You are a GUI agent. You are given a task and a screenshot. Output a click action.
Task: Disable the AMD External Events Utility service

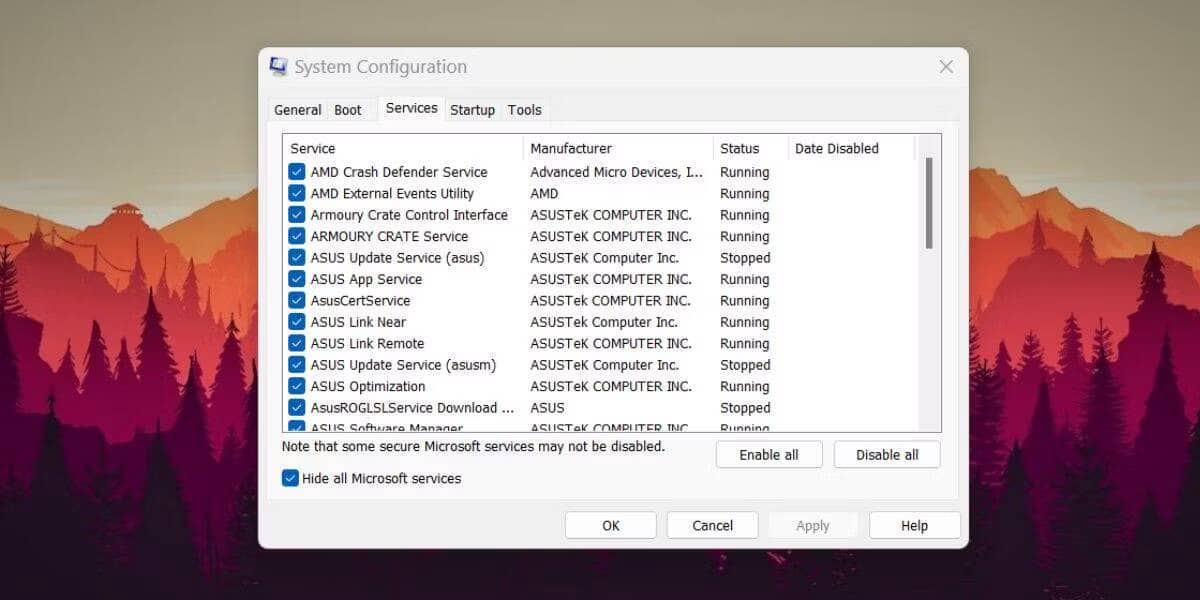click(297, 193)
